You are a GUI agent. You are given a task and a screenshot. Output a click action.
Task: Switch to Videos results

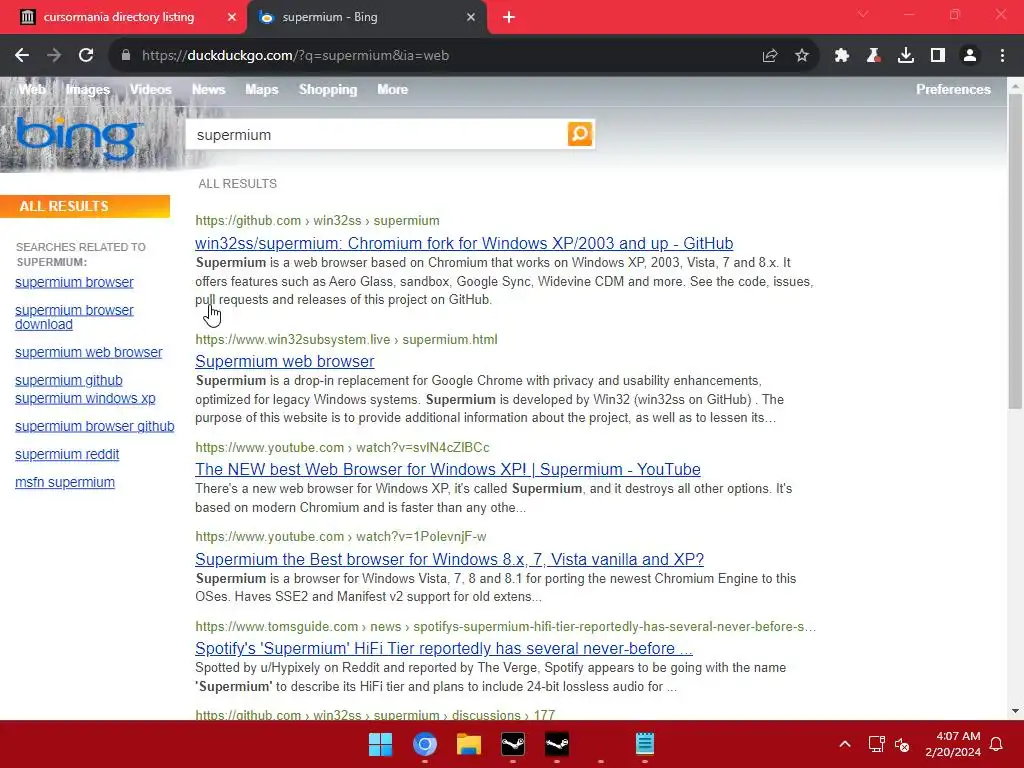coord(150,89)
